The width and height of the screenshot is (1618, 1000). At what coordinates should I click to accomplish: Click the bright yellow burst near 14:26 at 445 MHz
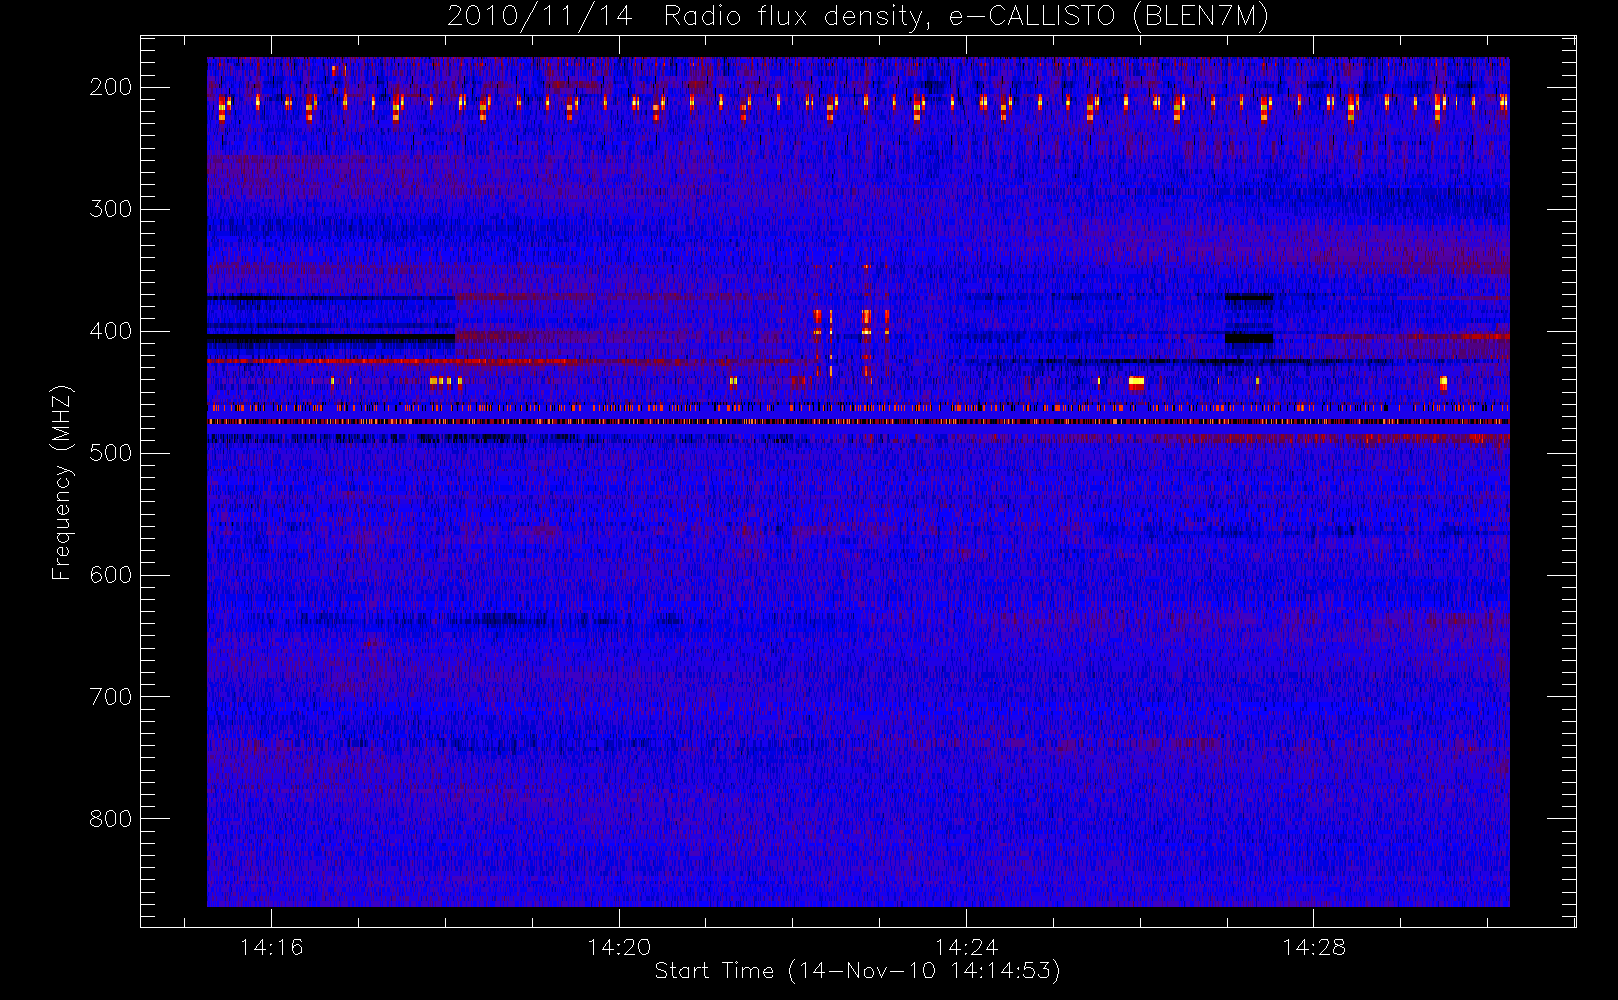pos(1136,382)
